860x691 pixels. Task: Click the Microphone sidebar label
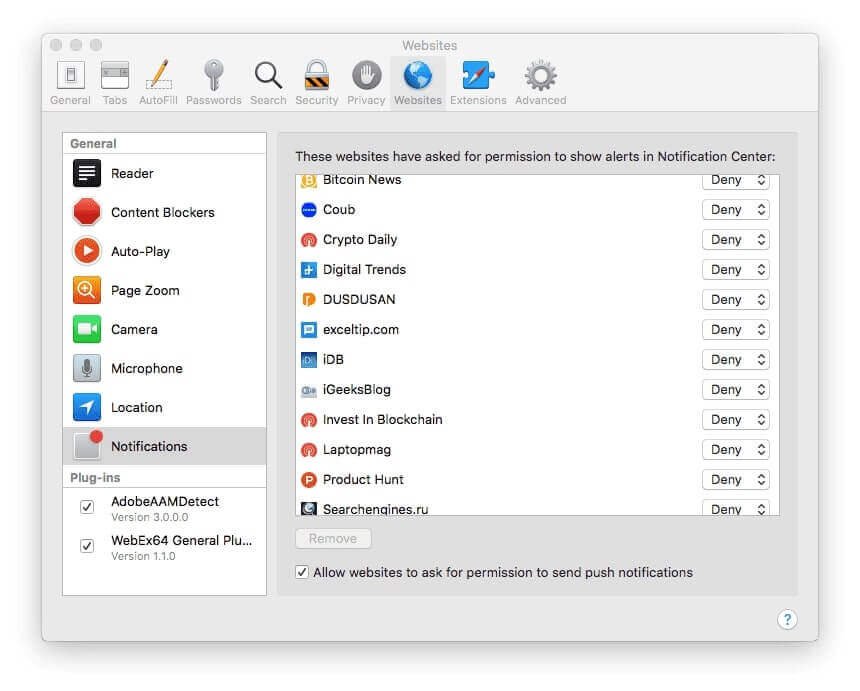(x=147, y=369)
